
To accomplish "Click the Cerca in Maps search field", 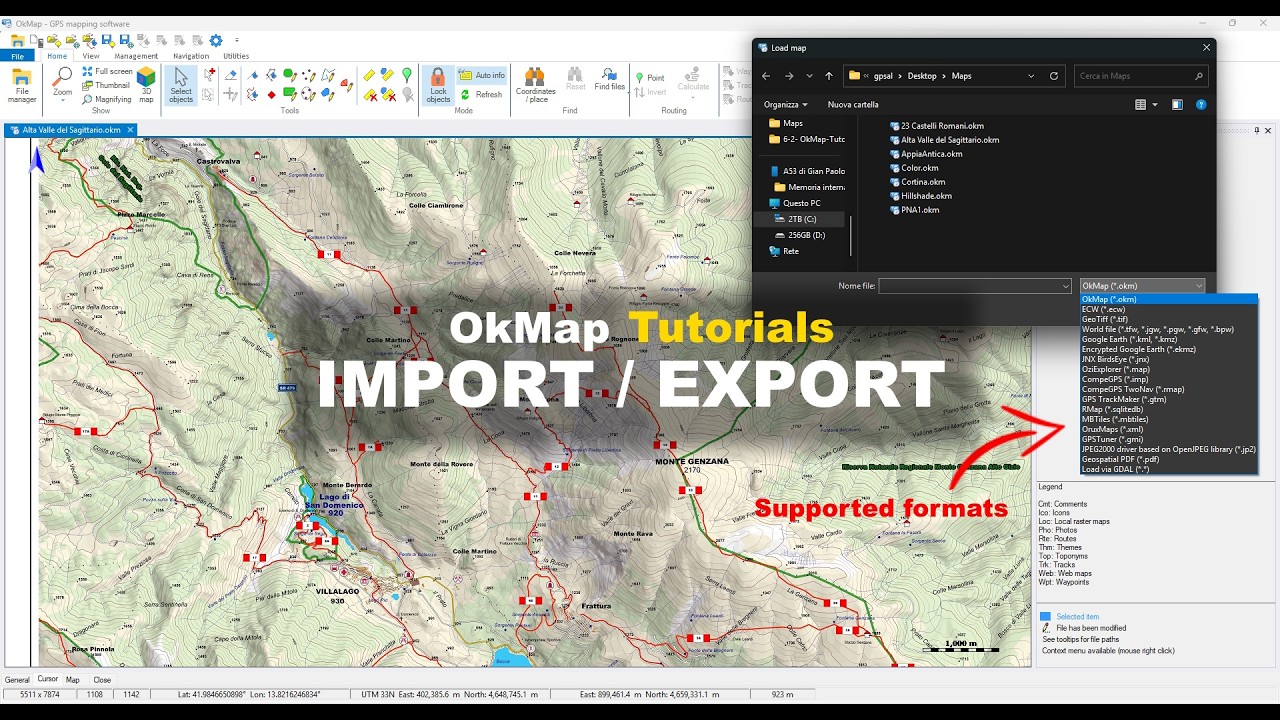I will [1140, 76].
